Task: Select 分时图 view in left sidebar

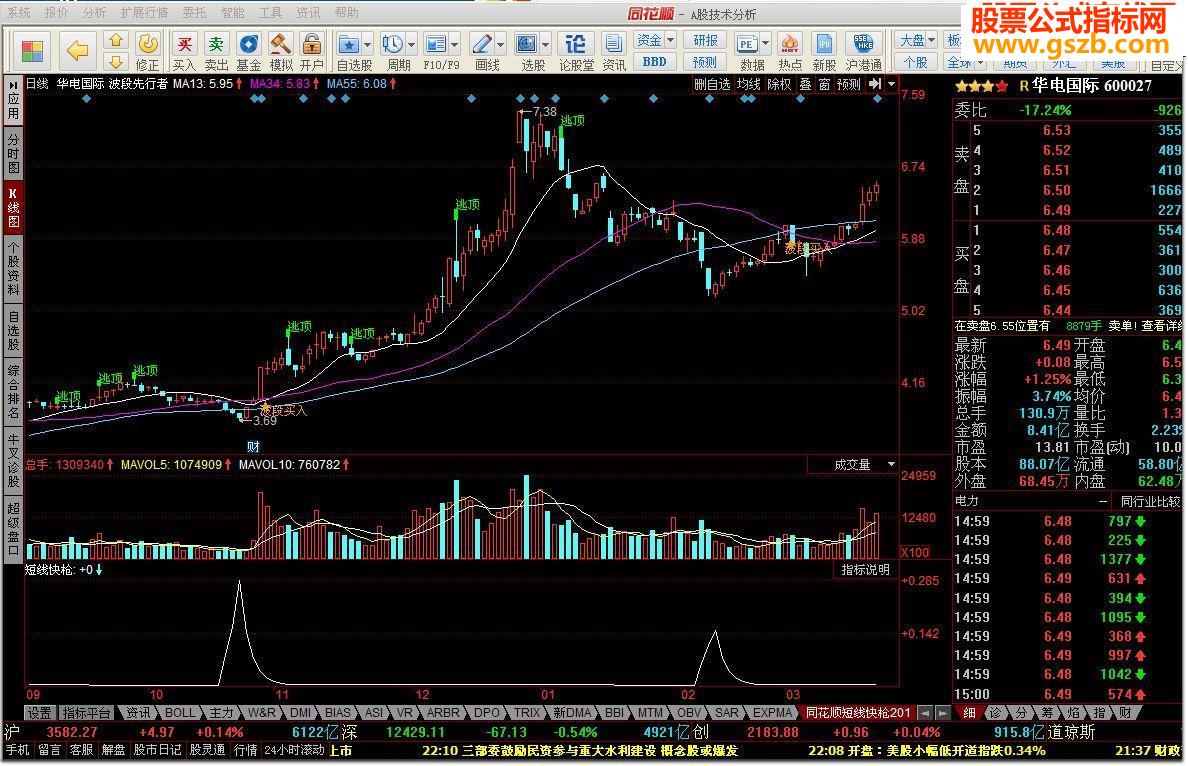Action: 13,152
